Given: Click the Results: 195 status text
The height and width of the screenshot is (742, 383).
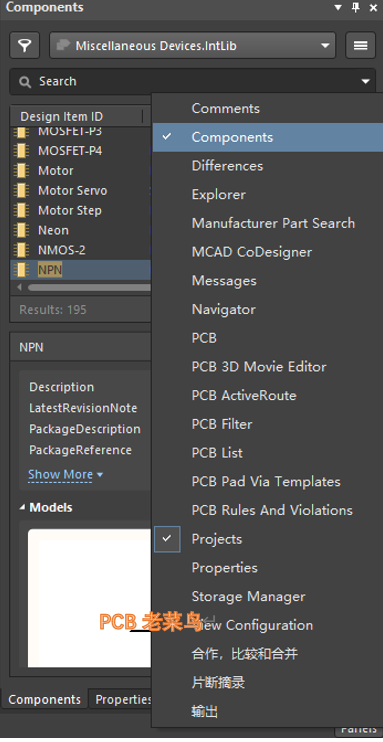Looking at the screenshot, I should pos(53,310).
